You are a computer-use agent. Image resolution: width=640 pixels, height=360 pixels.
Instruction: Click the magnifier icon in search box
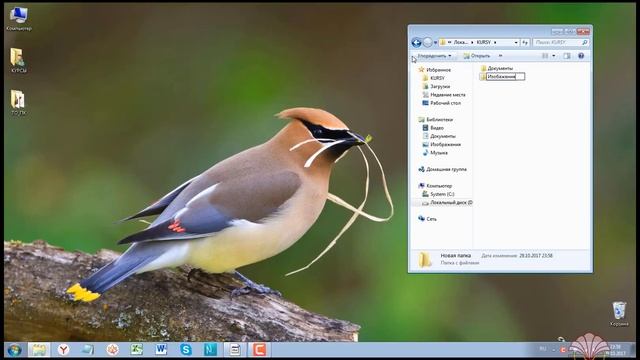[584, 42]
